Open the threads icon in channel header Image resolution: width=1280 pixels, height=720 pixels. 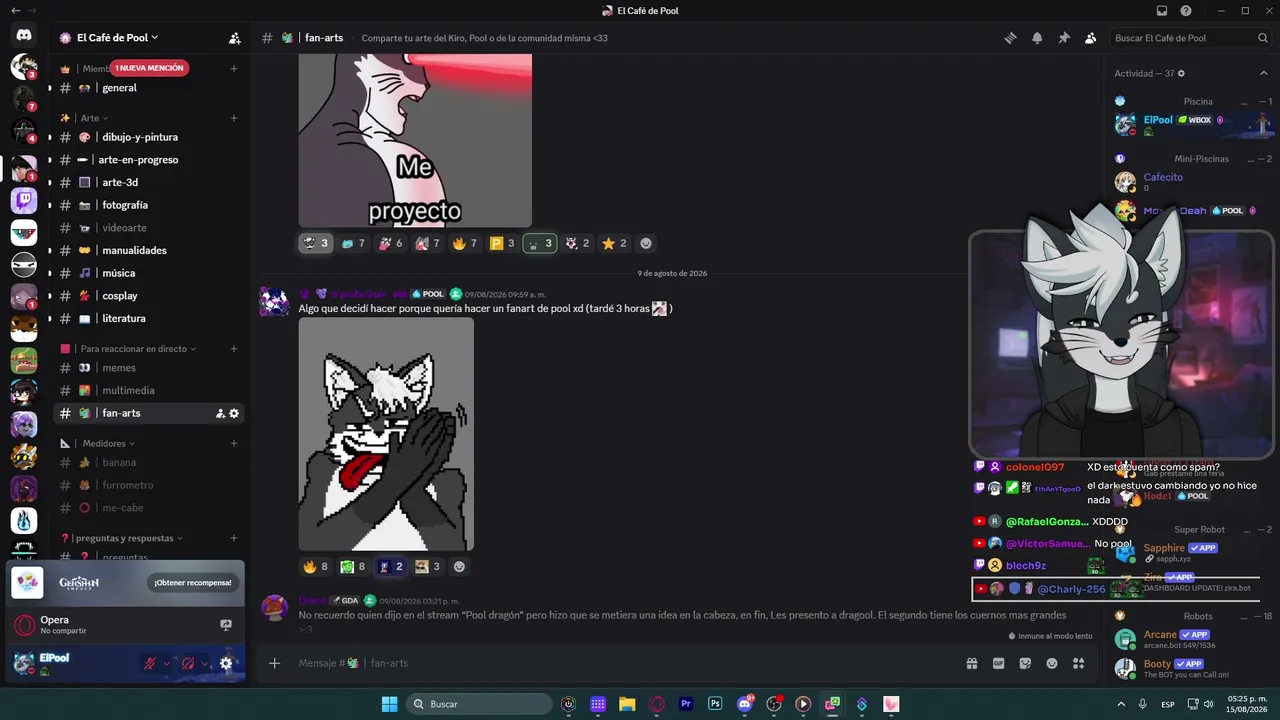click(x=1011, y=38)
